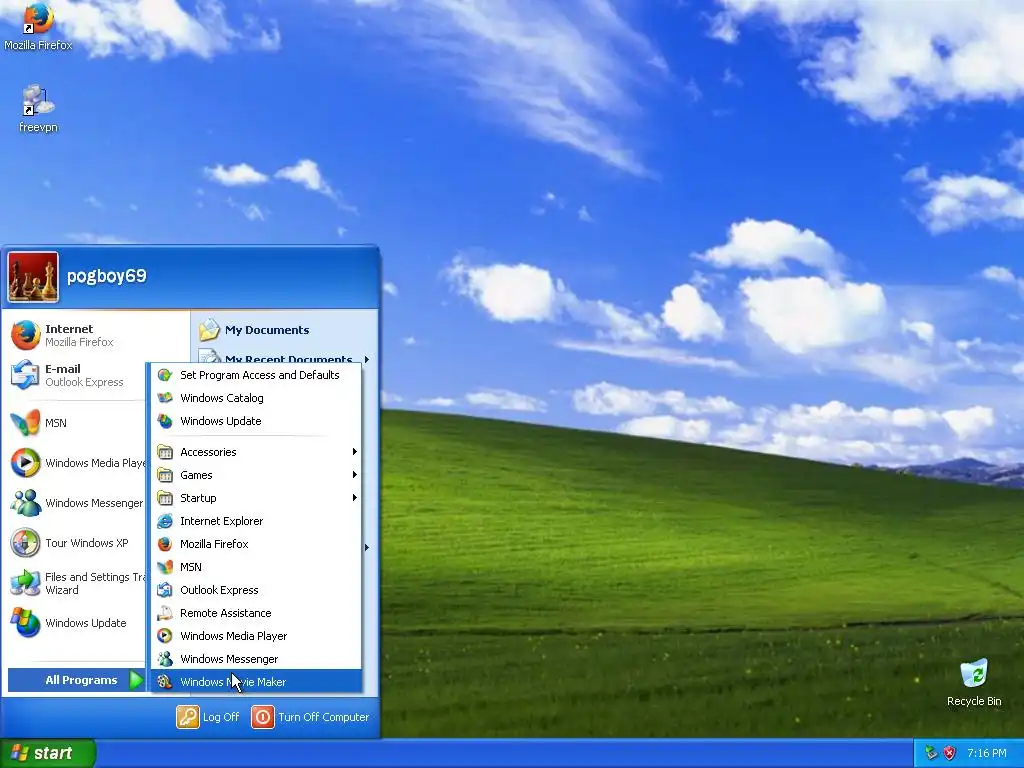Click the red security shield tray icon
The width and height of the screenshot is (1024, 768).
(x=950, y=753)
